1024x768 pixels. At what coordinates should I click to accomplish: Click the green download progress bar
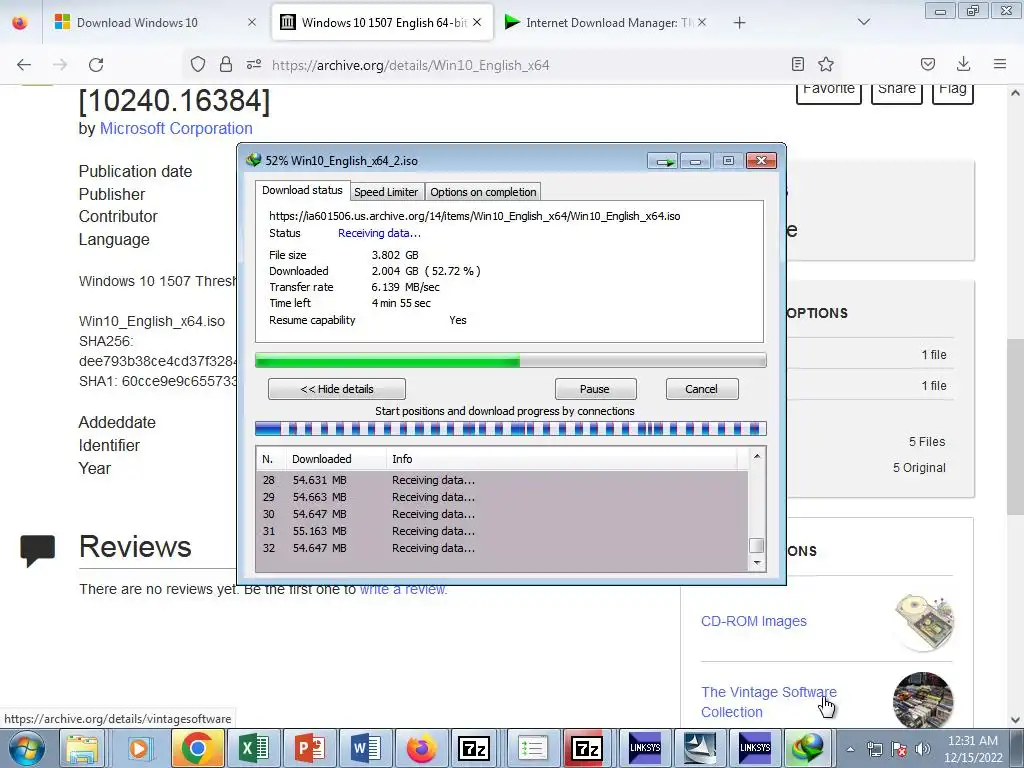(511, 360)
